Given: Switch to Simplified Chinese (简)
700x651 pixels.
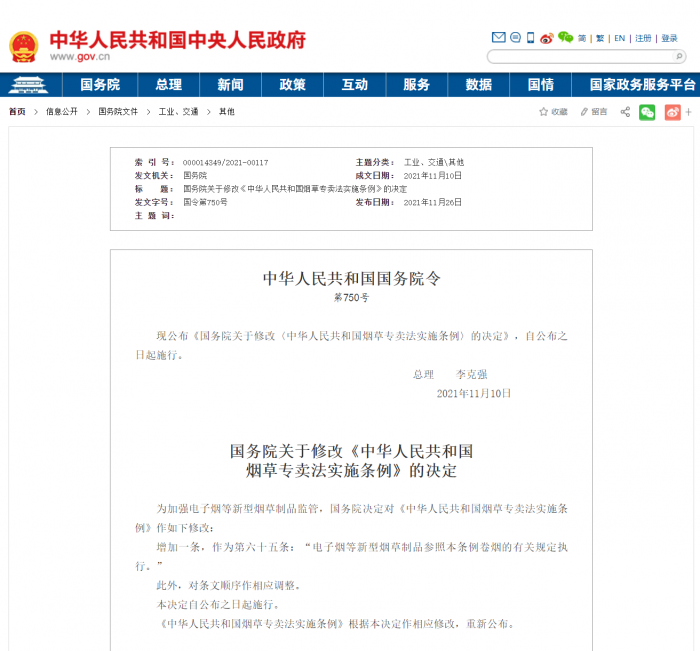Looking at the screenshot, I should (582, 38).
